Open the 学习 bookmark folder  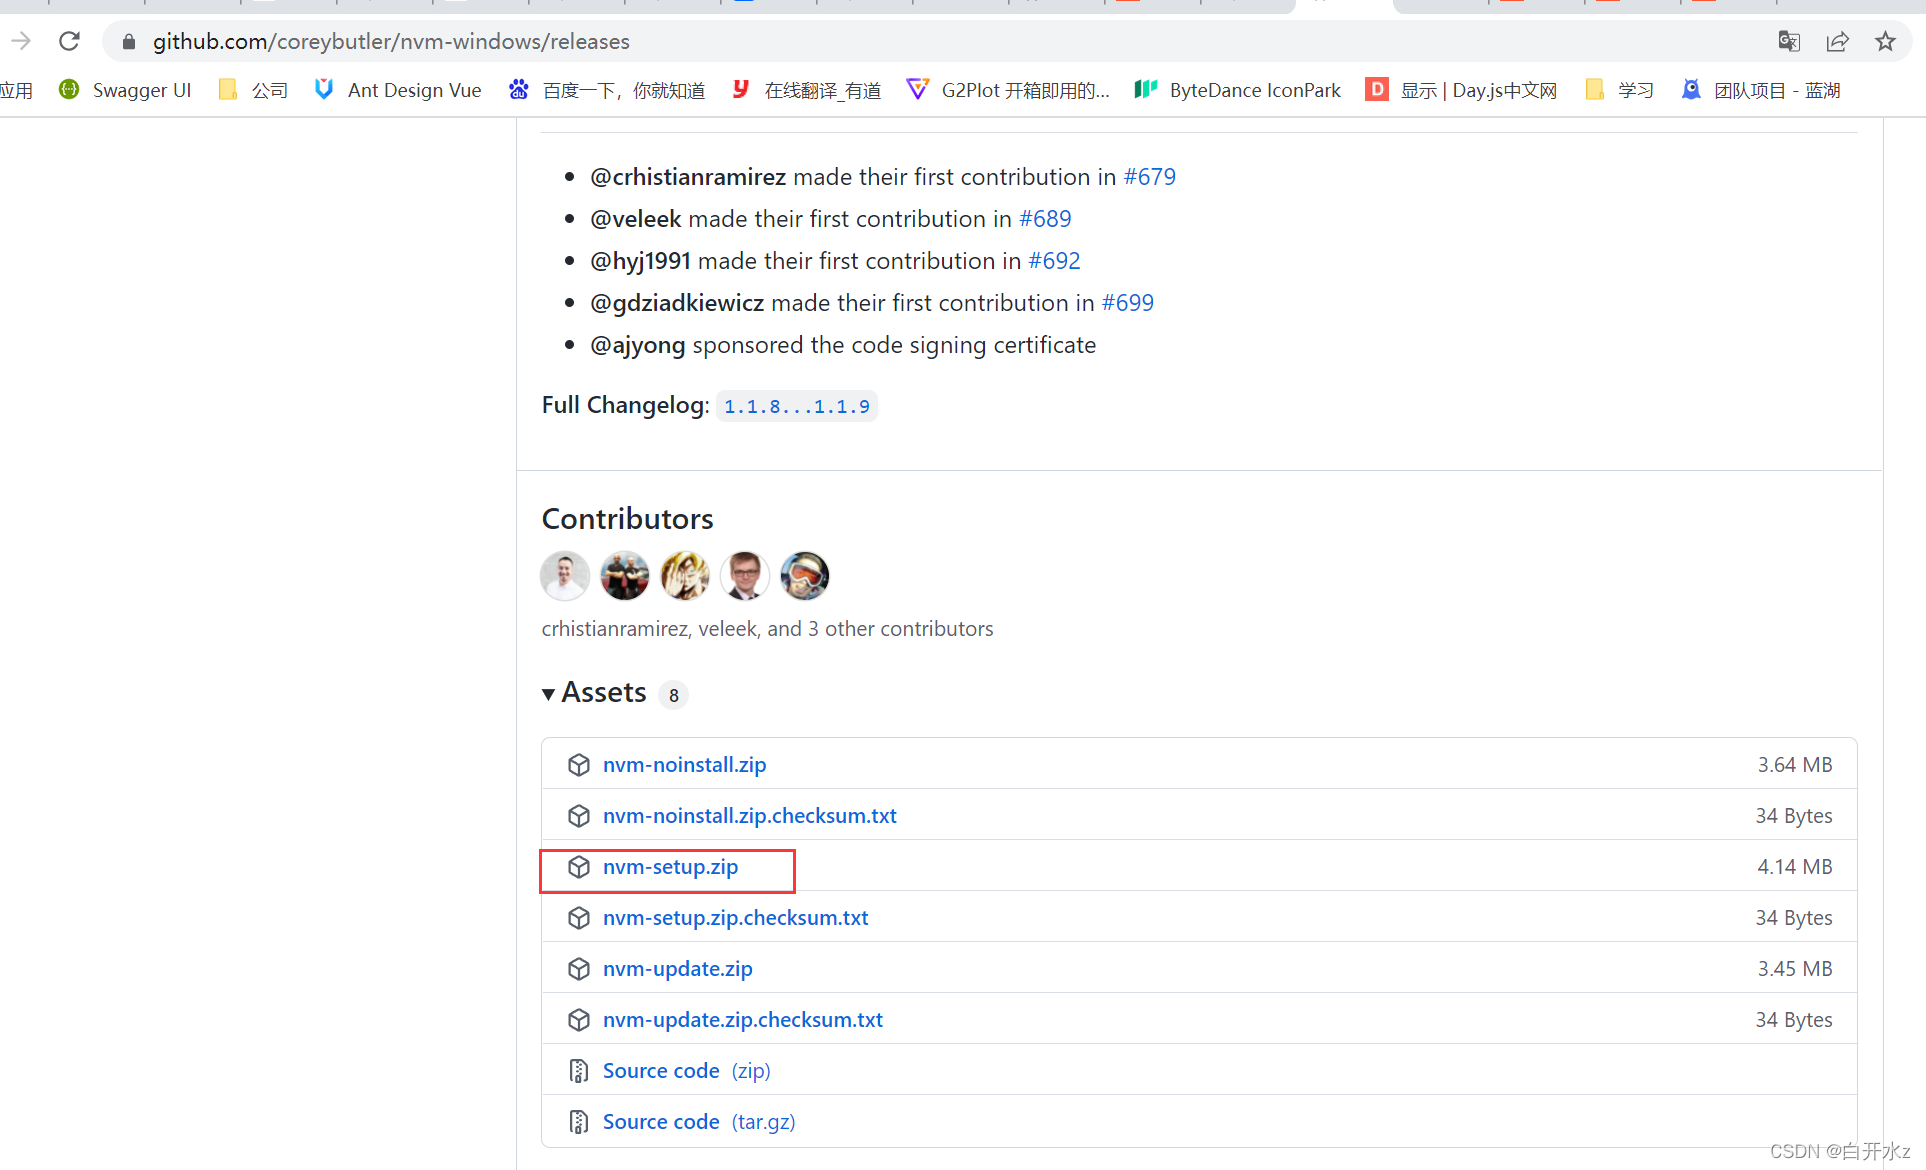[x=1620, y=90]
